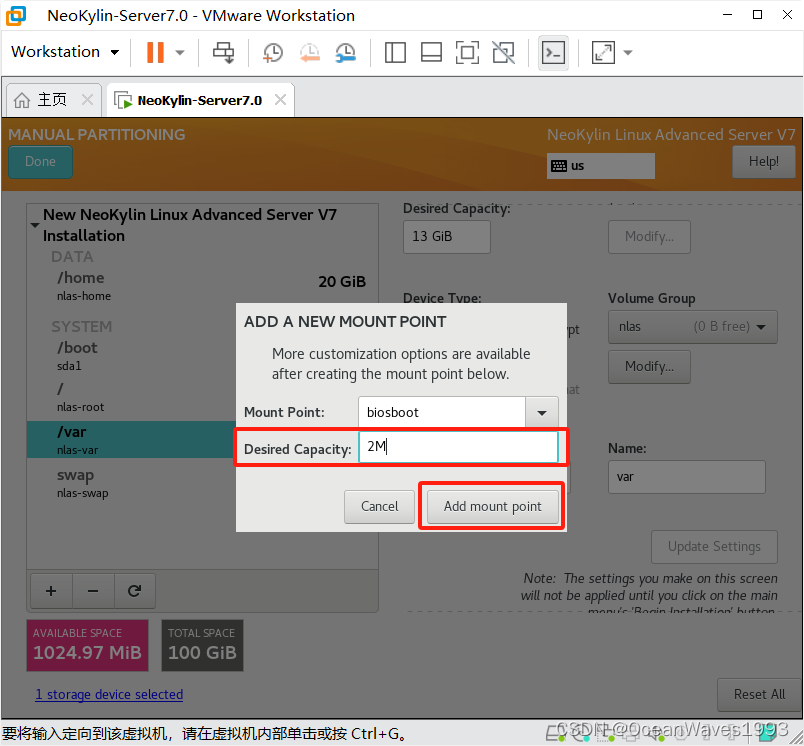Toggle the thumbnail bar view icon

[431, 52]
